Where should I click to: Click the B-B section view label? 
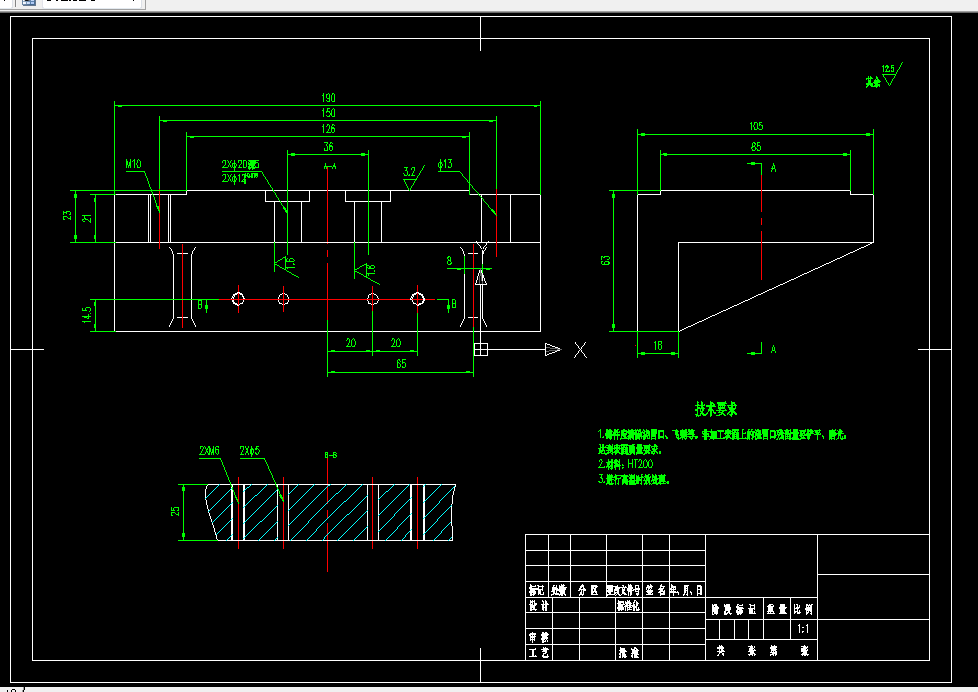[331, 455]
